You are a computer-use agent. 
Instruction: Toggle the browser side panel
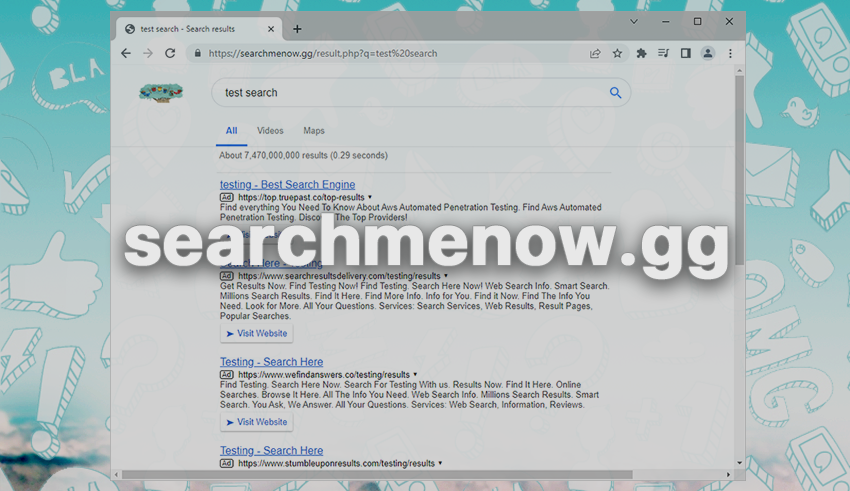point(686,53)
